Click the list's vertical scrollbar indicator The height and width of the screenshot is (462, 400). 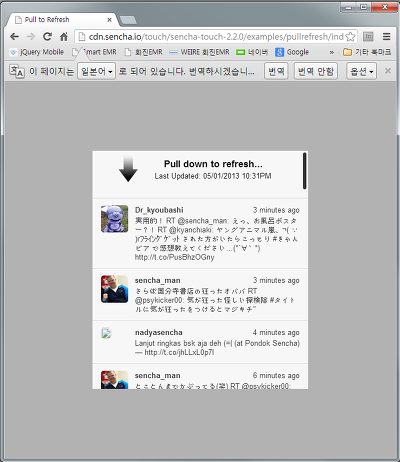pos(304,171)
